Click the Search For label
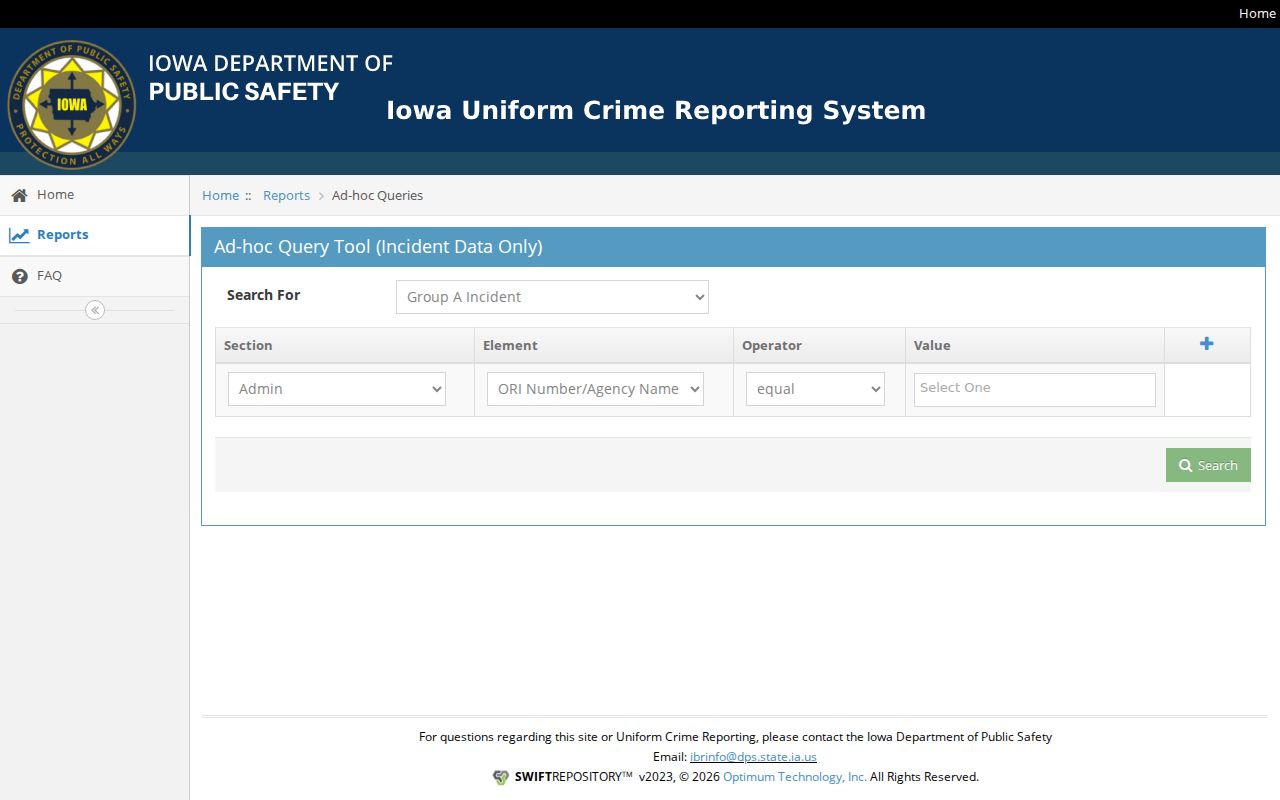This screenshot has width=1280, height=800. click(263, 295)
